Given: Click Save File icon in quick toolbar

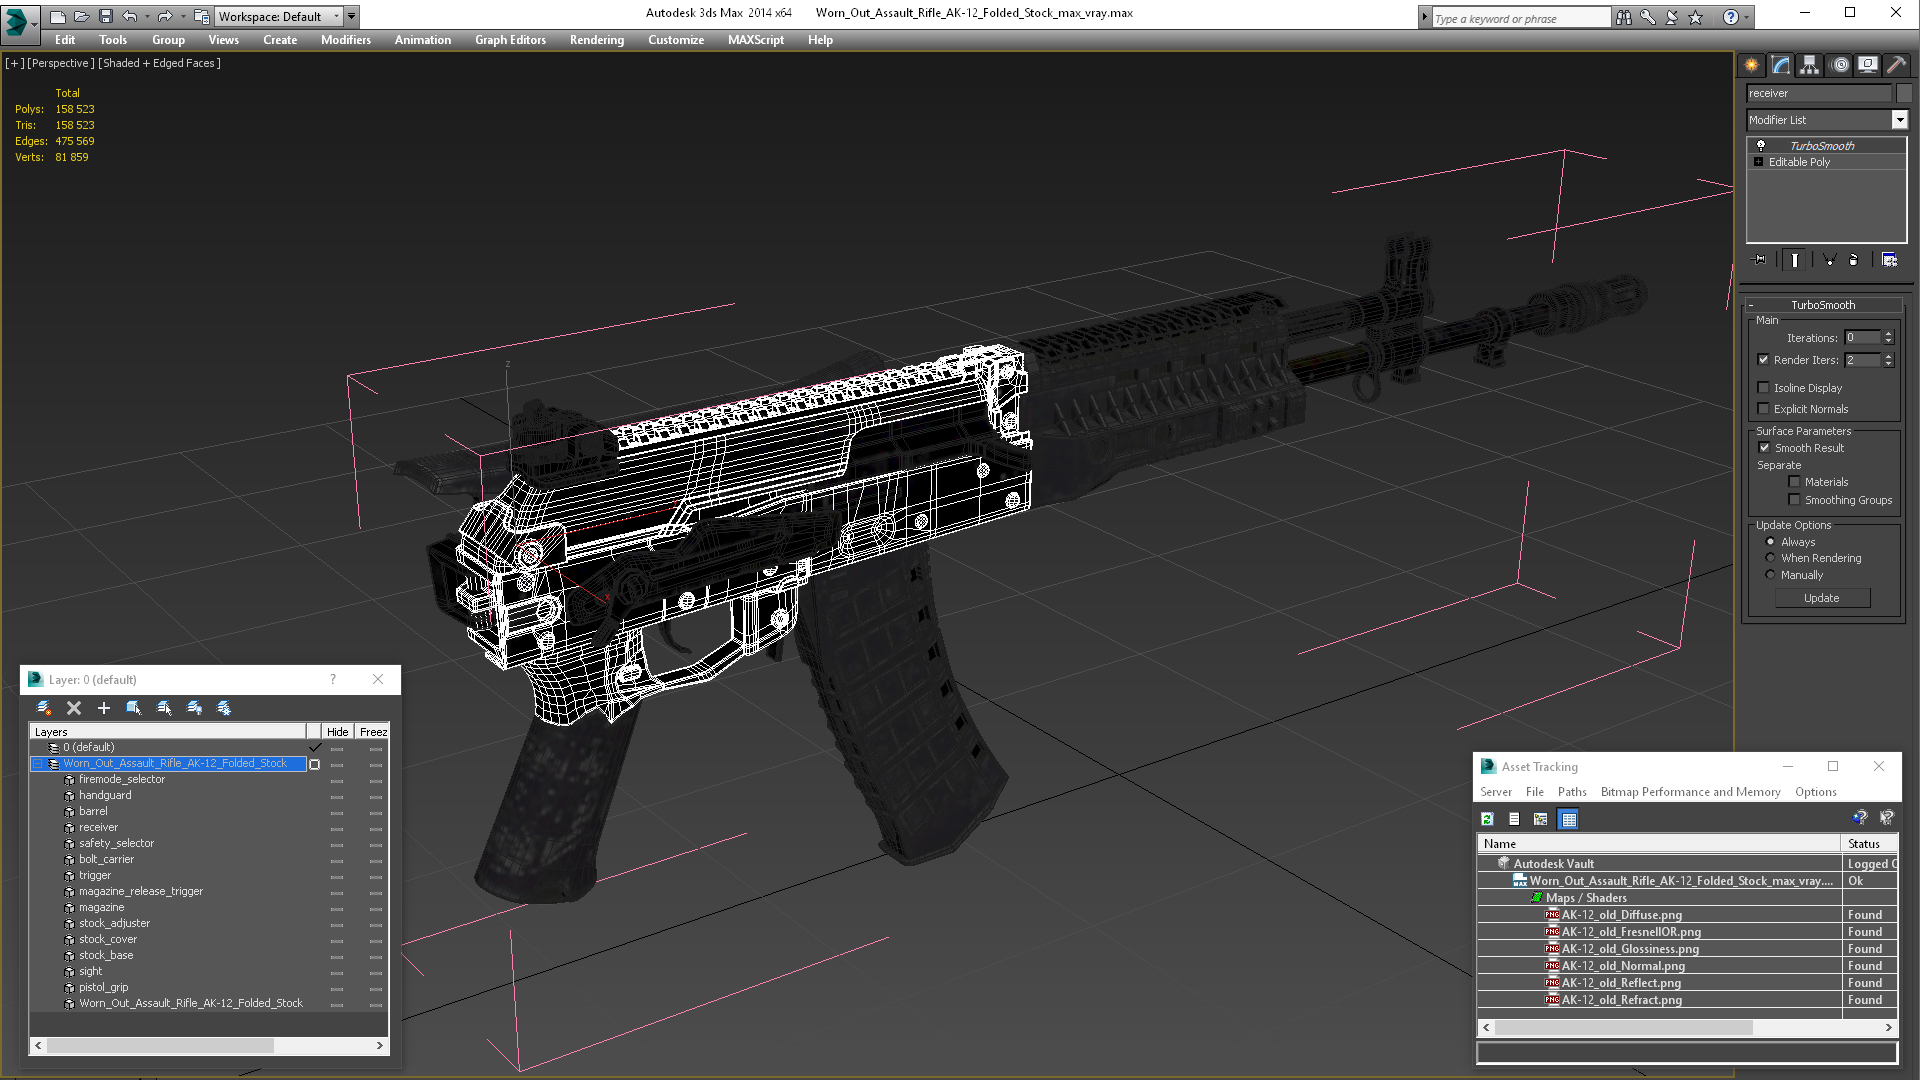Looking at the screenshot, I should click(x=105, y=16).
